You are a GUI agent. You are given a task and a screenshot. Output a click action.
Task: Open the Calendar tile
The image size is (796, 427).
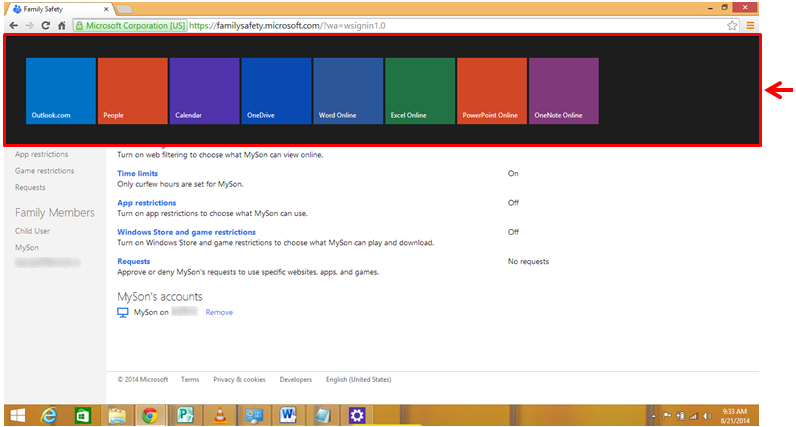(205, 91)
